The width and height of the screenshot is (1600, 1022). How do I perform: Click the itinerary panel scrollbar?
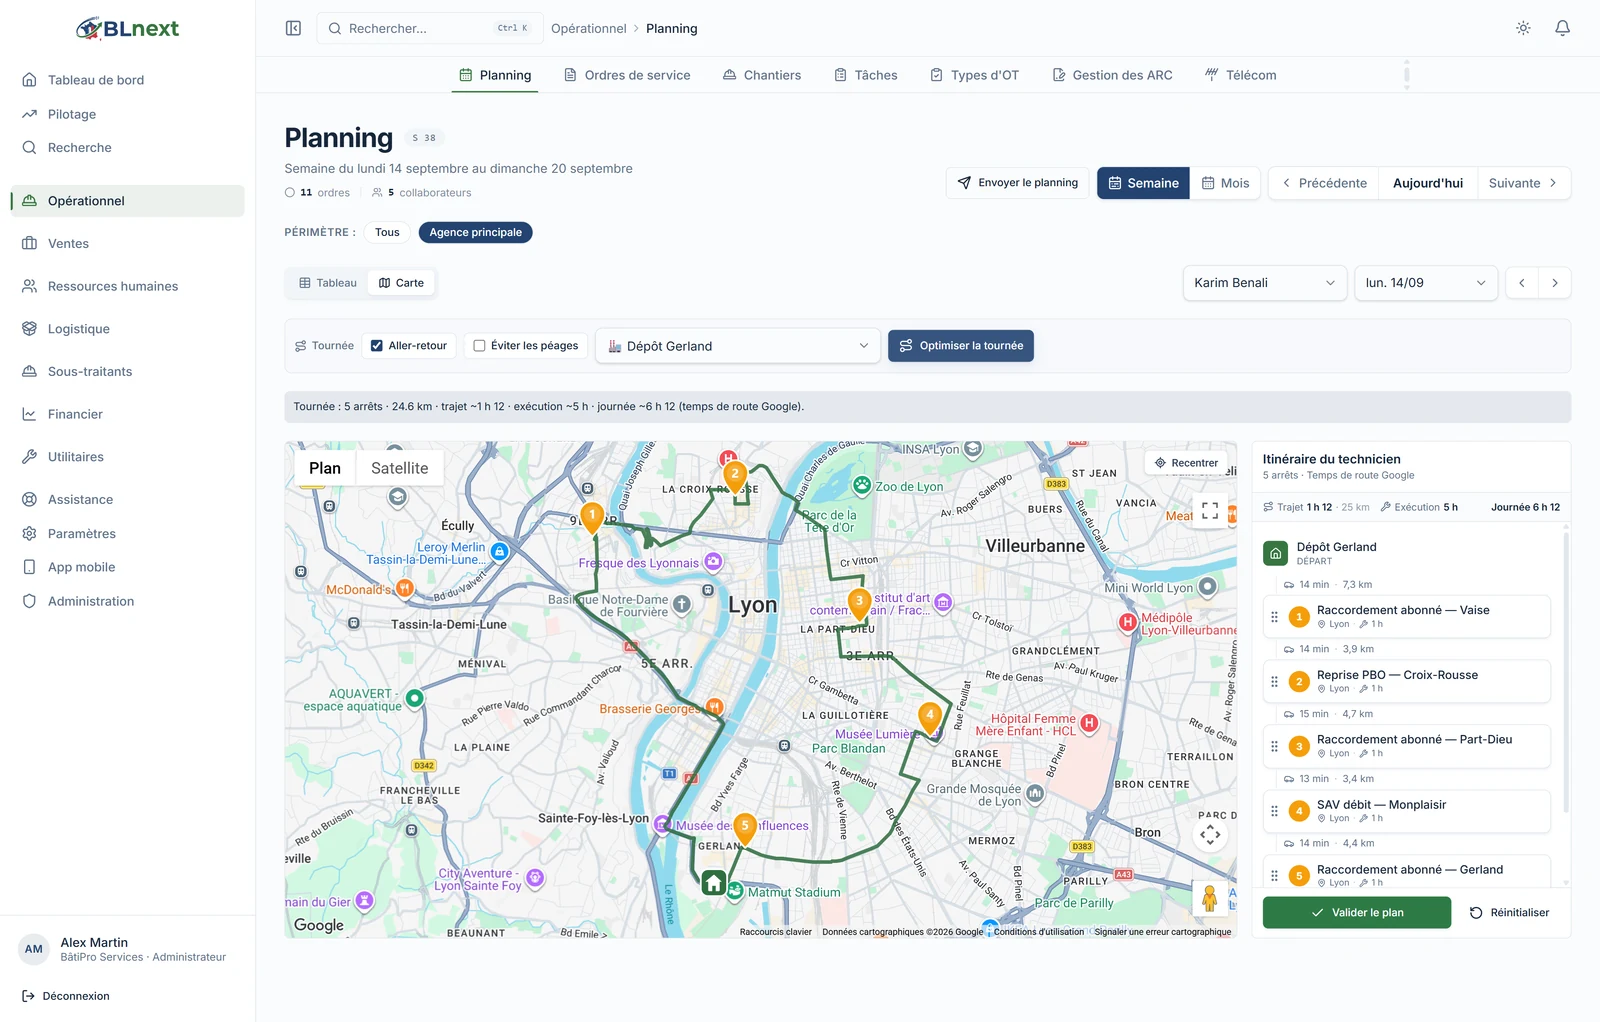click(1565, 672)
